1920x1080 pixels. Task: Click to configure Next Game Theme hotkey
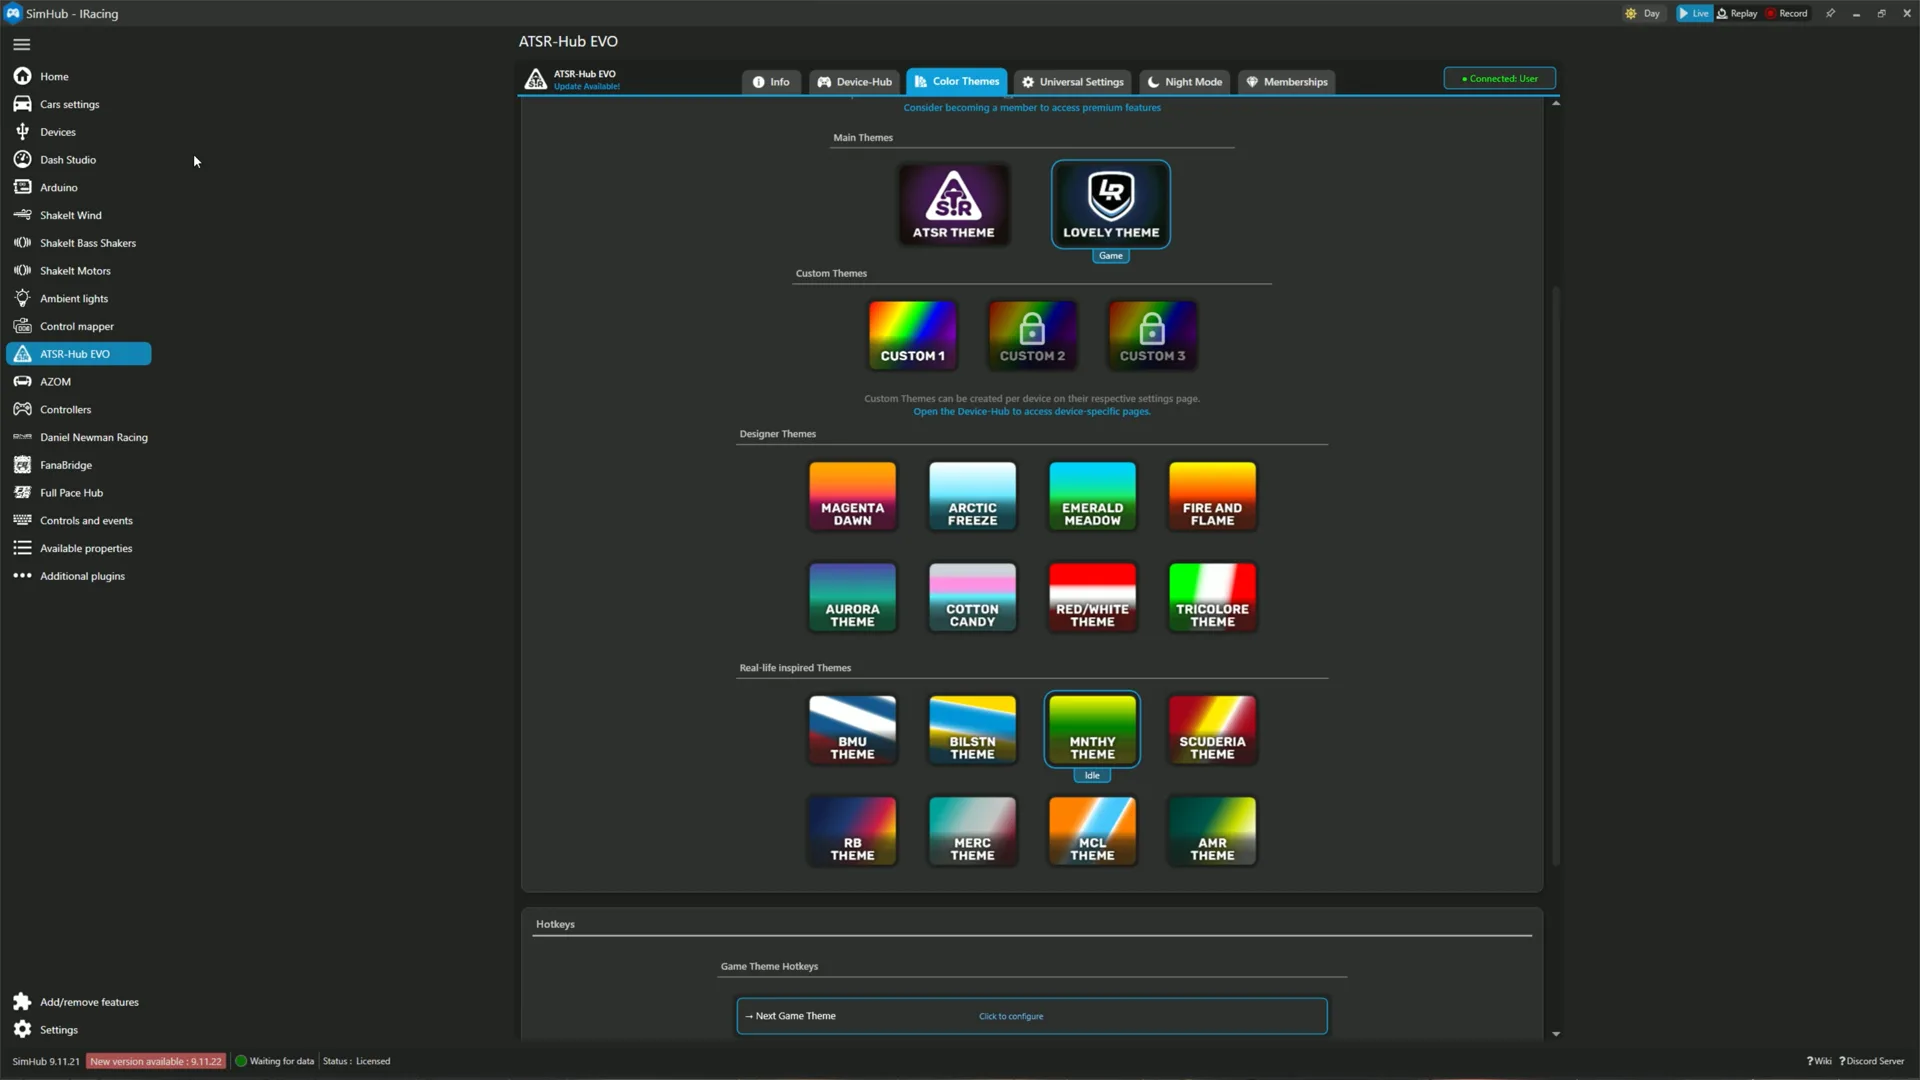pos(1011,1016)
